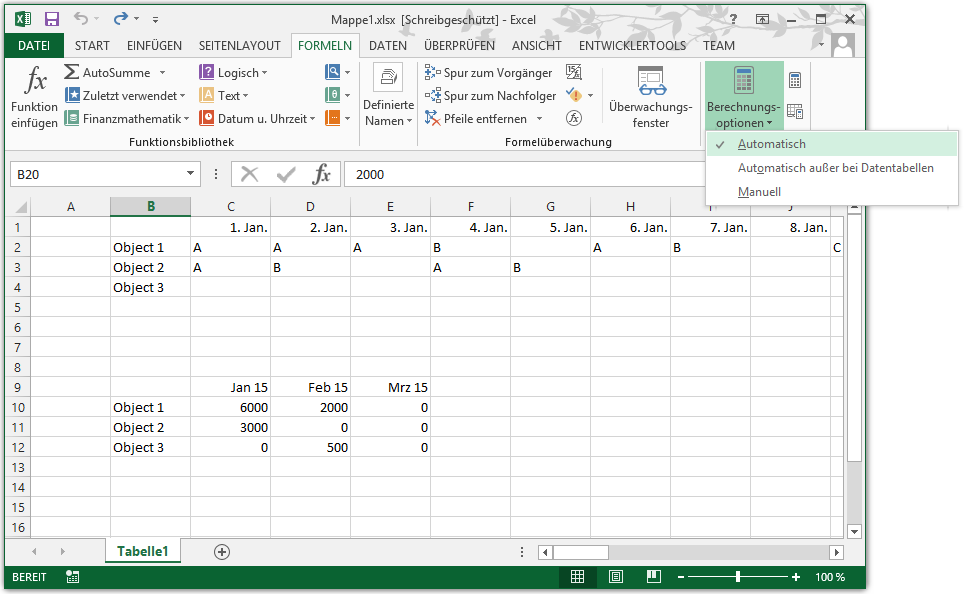Select Automatisch außer bei Datentabellen

(835, 168)
